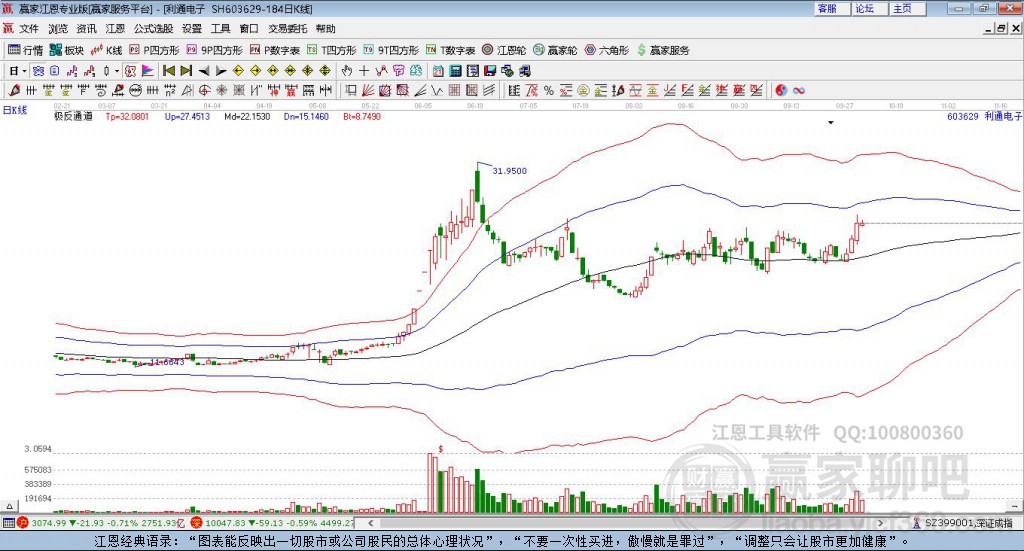The width and height of the screenshot is (1024, 551).
Task: Click the Tp=32.0801 indicator value
Action: (127, 116)
